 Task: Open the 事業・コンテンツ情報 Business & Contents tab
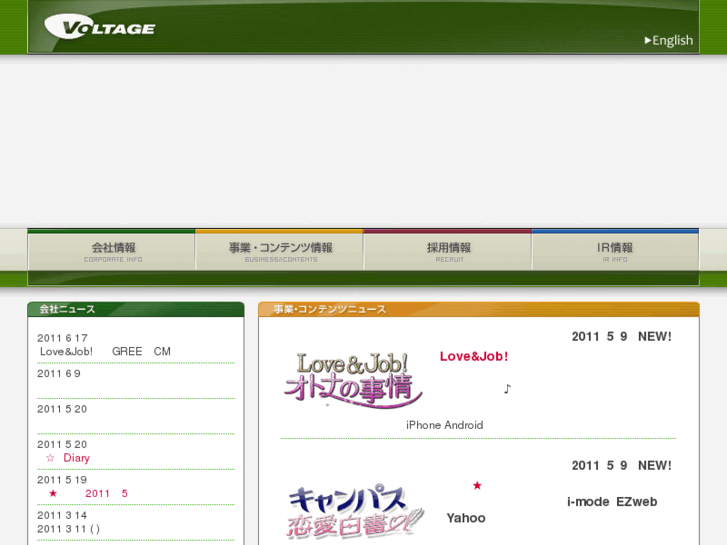pyautogui.click(x=280, y=251)
